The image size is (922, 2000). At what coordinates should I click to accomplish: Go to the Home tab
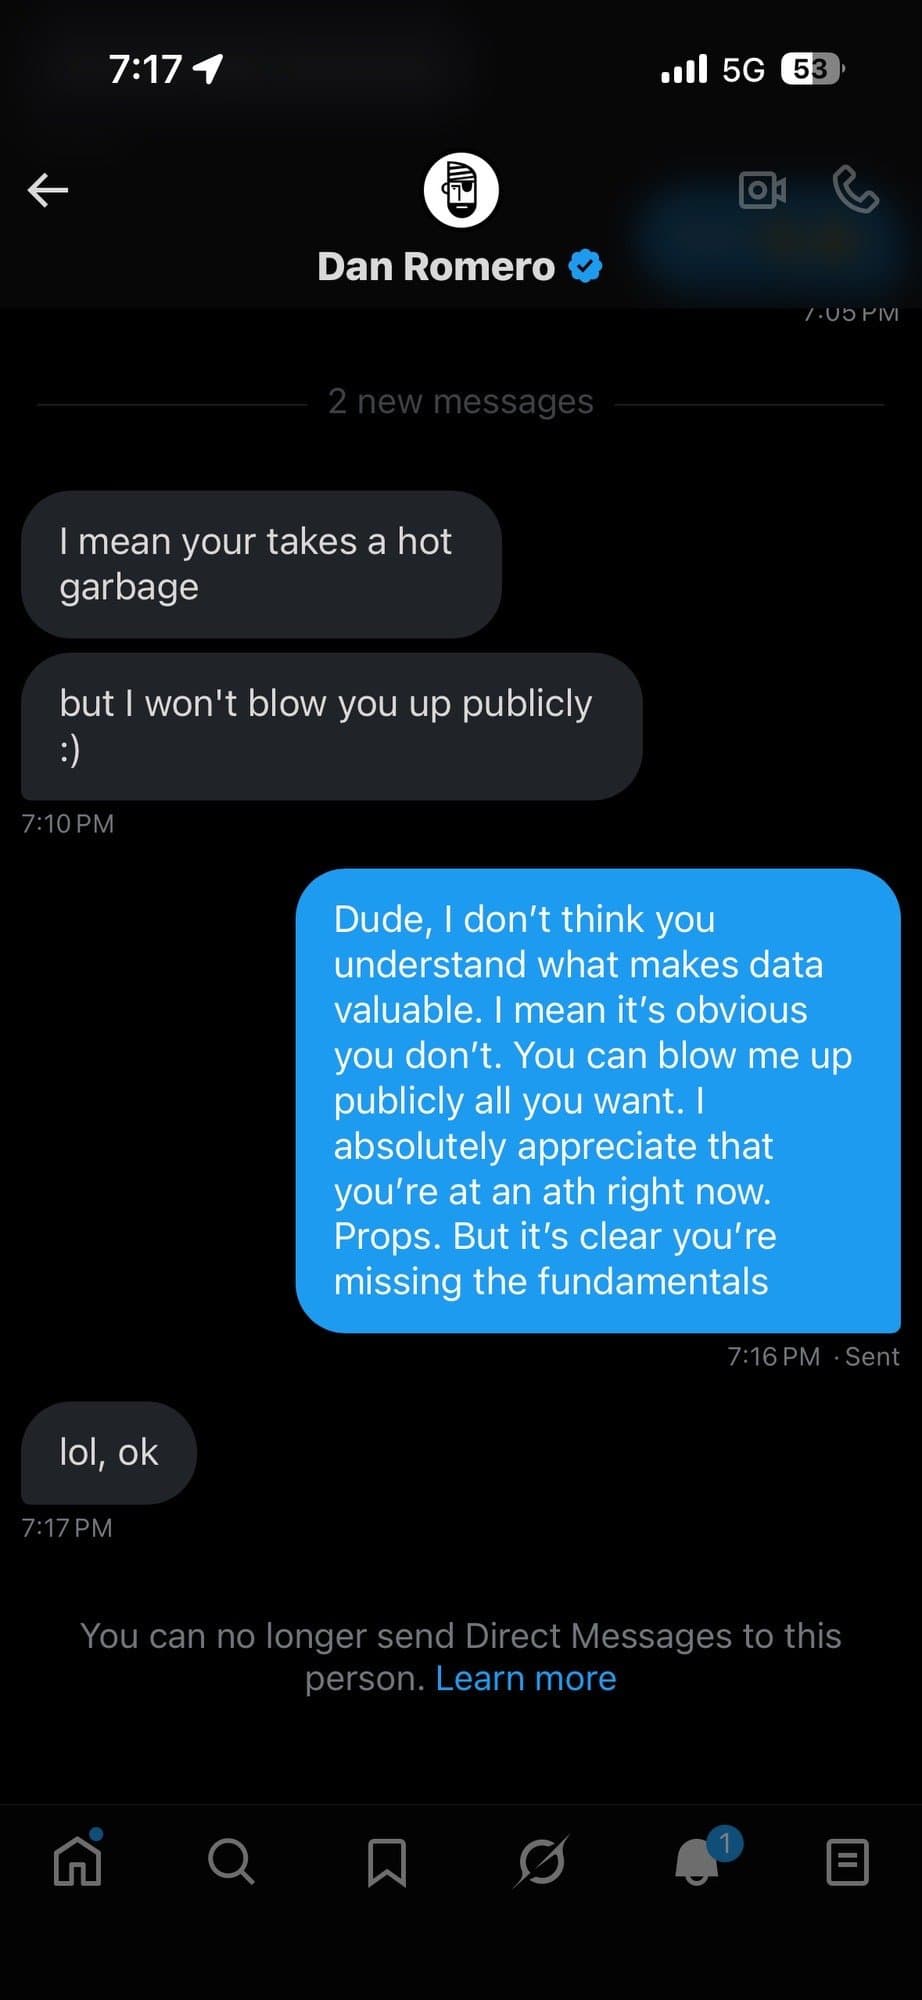pyautogui.click(x=78, y=1862)
